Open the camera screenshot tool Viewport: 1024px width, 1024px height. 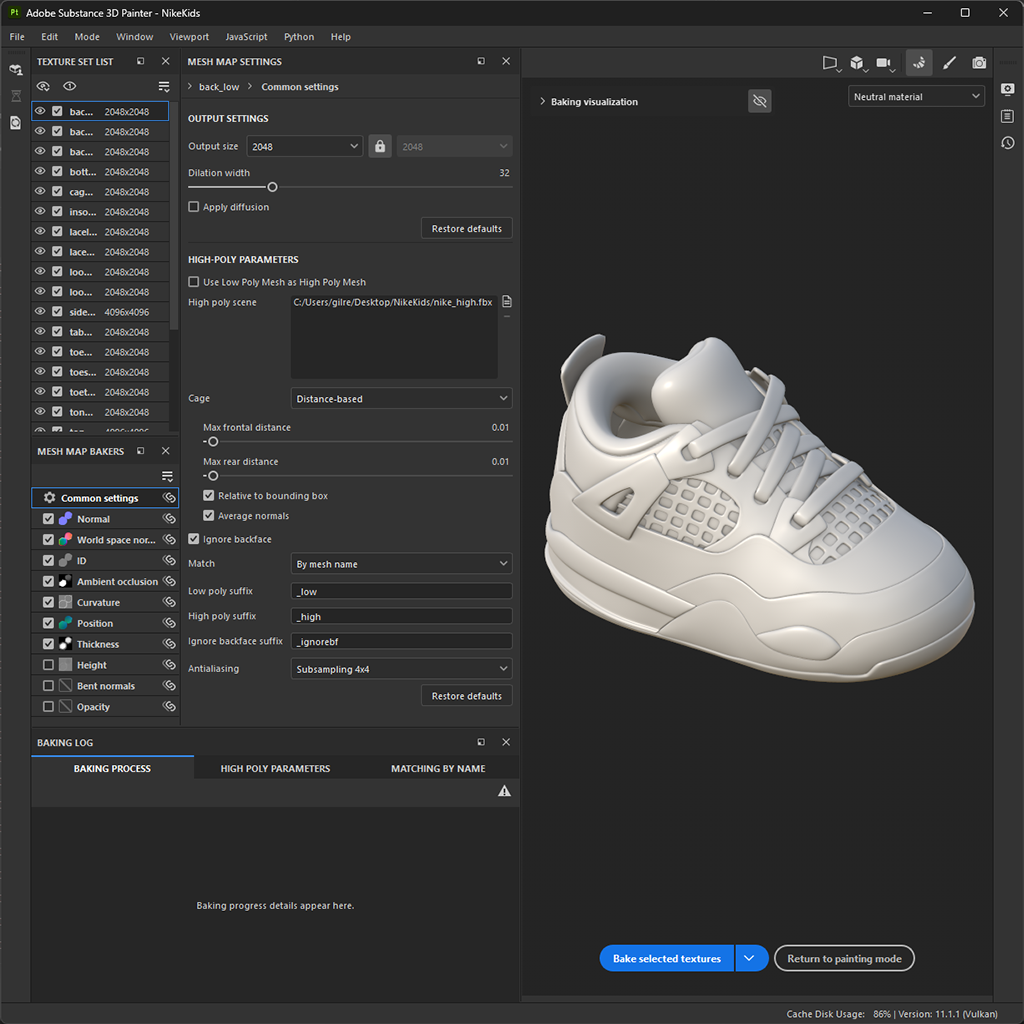tap(979, 62)
